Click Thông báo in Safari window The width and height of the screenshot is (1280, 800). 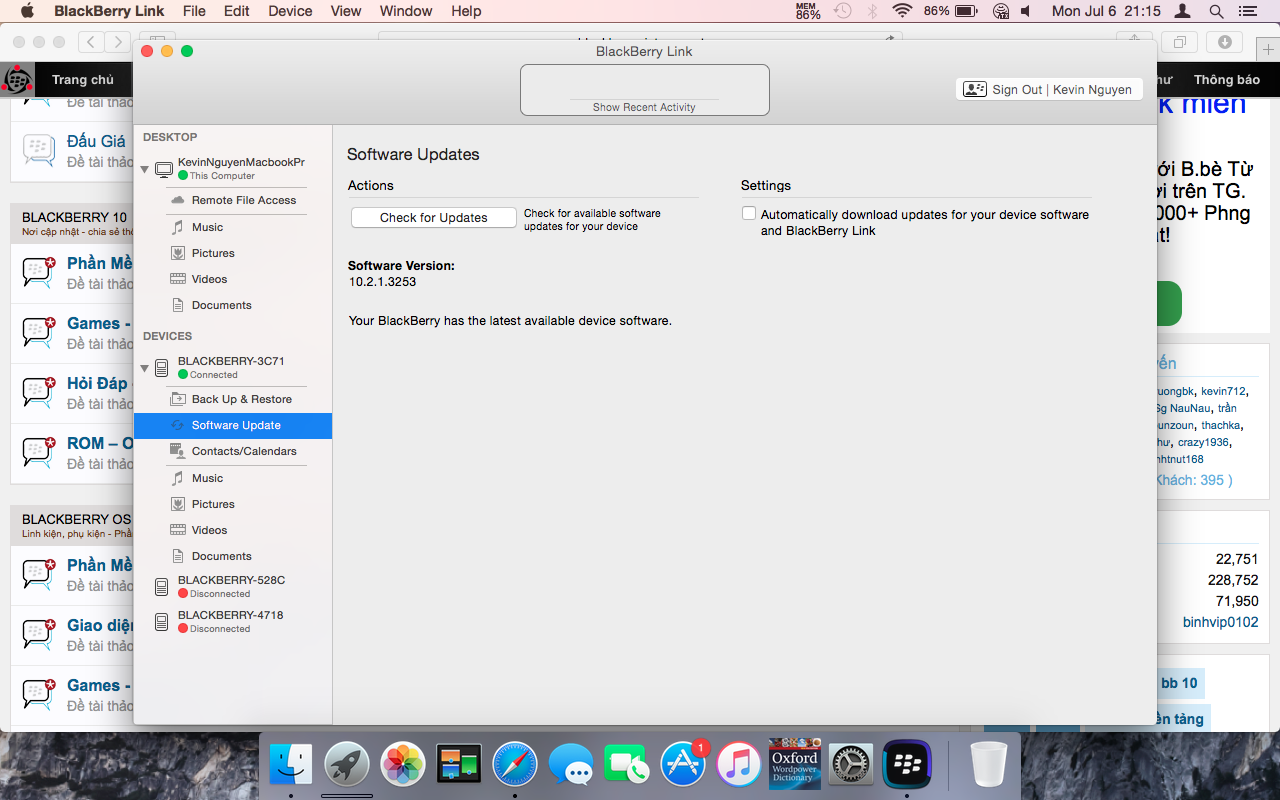click(x=1227, y=80)
